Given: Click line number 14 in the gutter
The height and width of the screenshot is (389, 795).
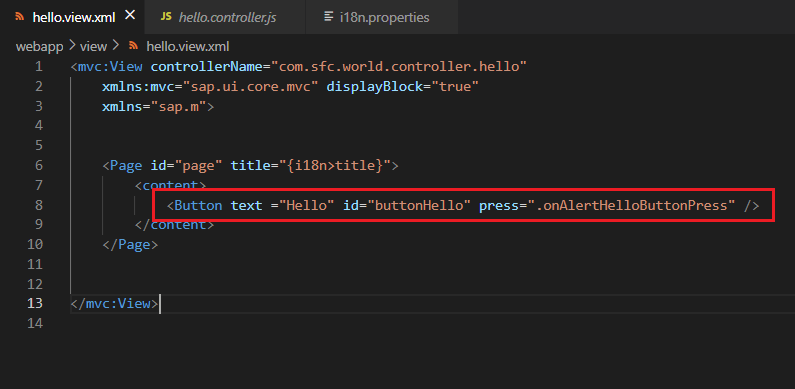Looking at the screenshot, I should (x=35, y=323).
